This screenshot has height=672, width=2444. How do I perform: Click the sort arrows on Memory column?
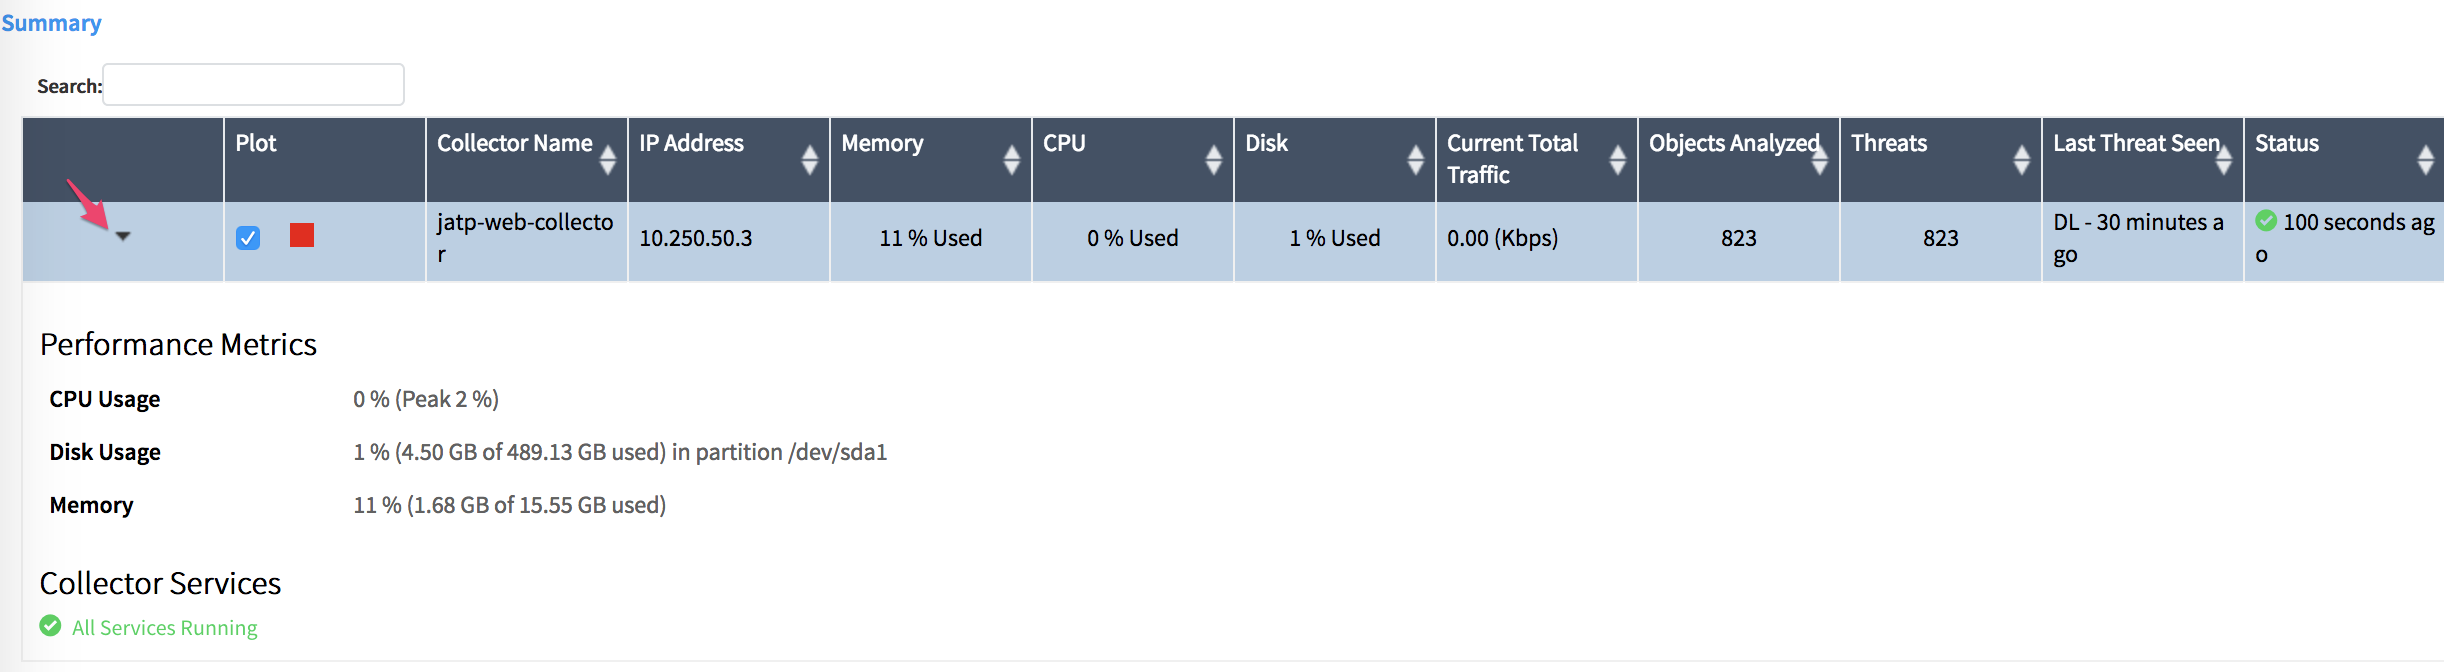[1011, 159]
